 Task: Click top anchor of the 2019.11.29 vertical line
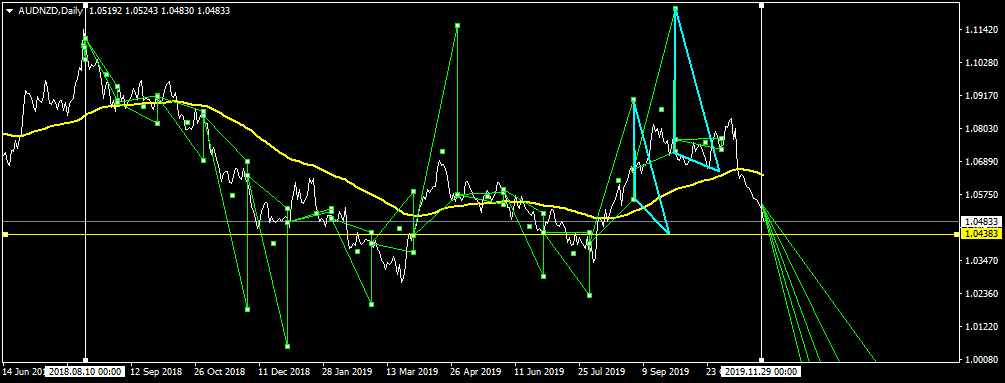761,5
